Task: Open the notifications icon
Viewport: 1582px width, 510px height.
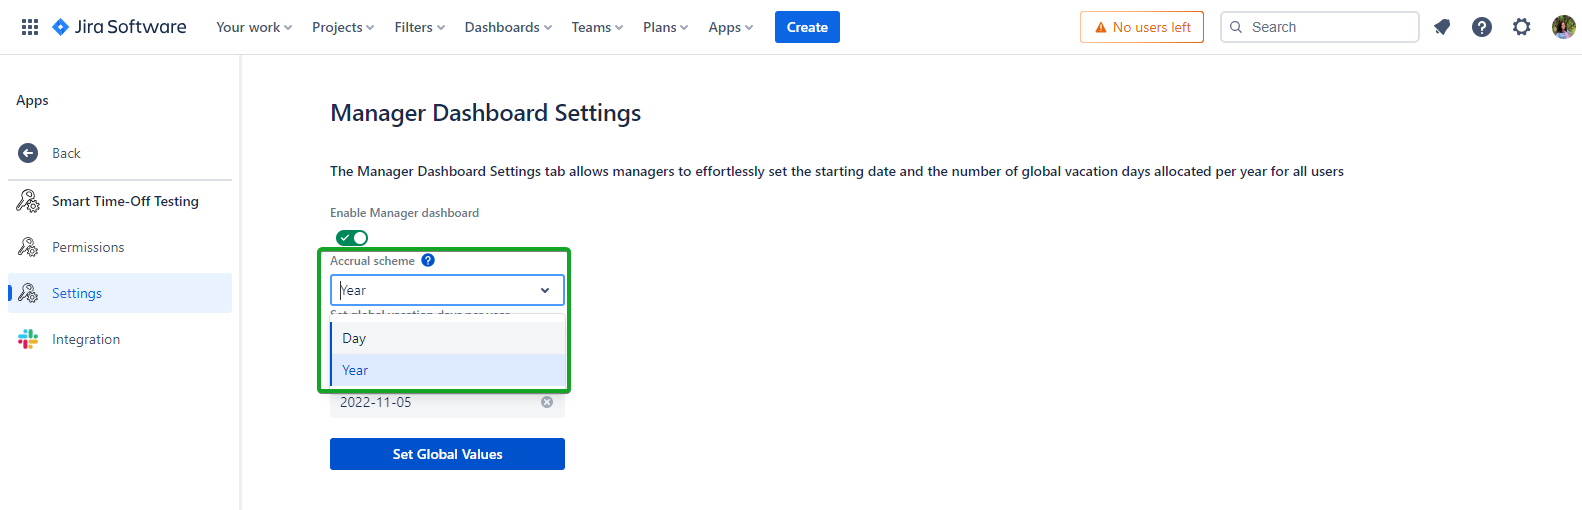Action: pos(1442,27)
